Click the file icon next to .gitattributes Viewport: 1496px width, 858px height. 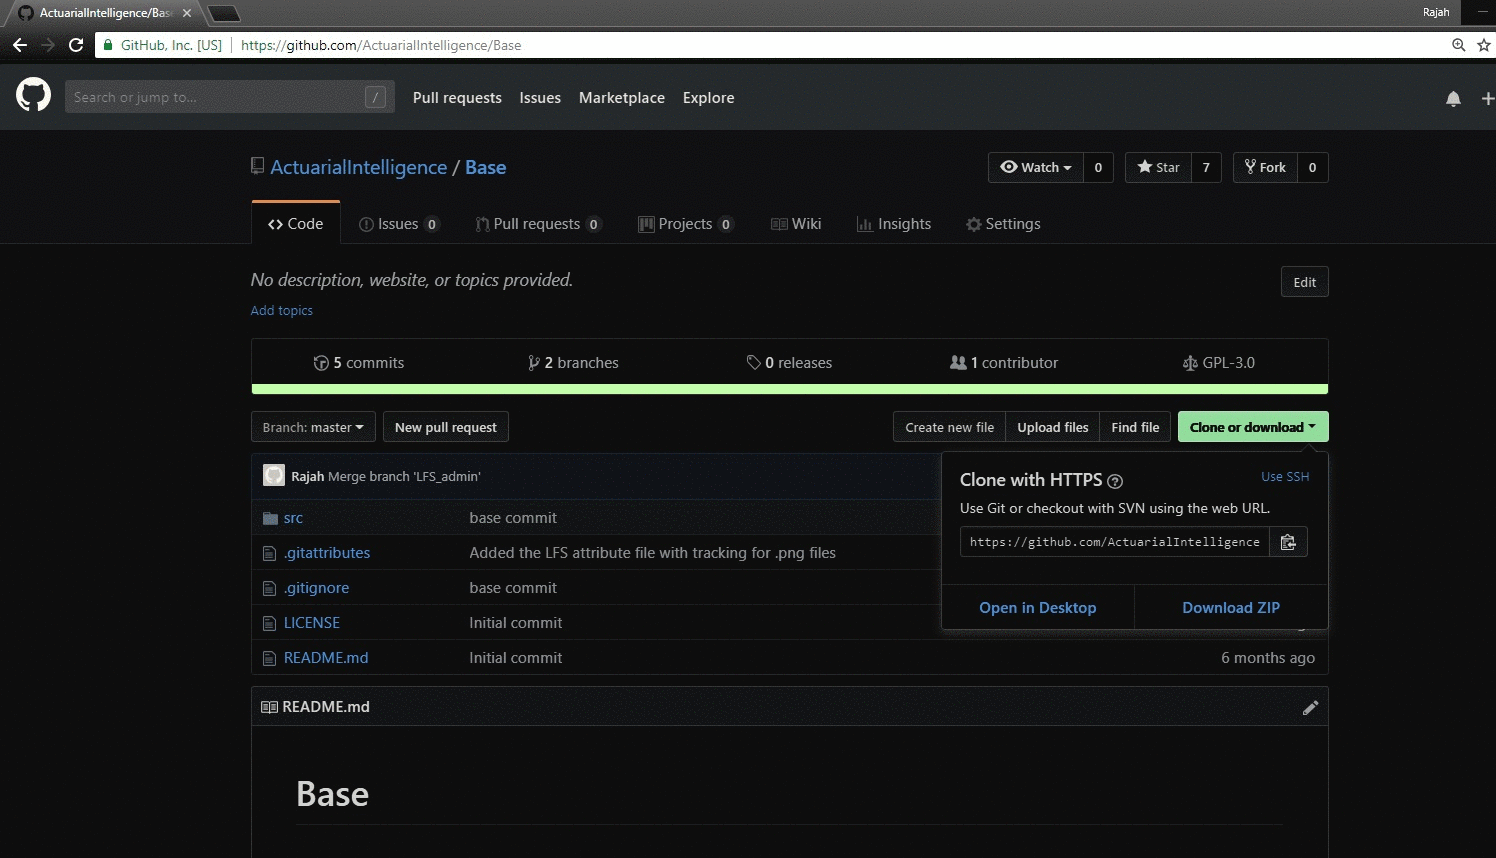269,553
